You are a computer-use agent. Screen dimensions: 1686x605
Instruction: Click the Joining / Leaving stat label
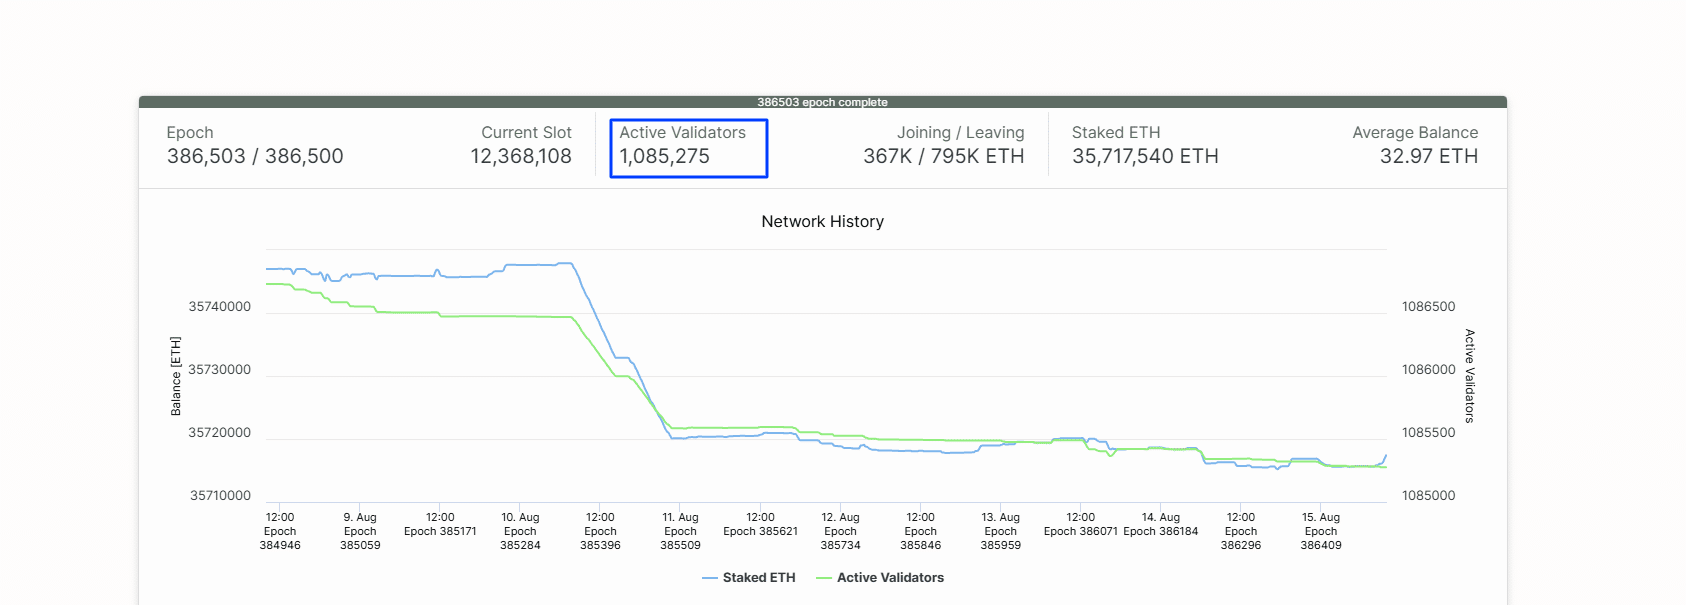961,132
